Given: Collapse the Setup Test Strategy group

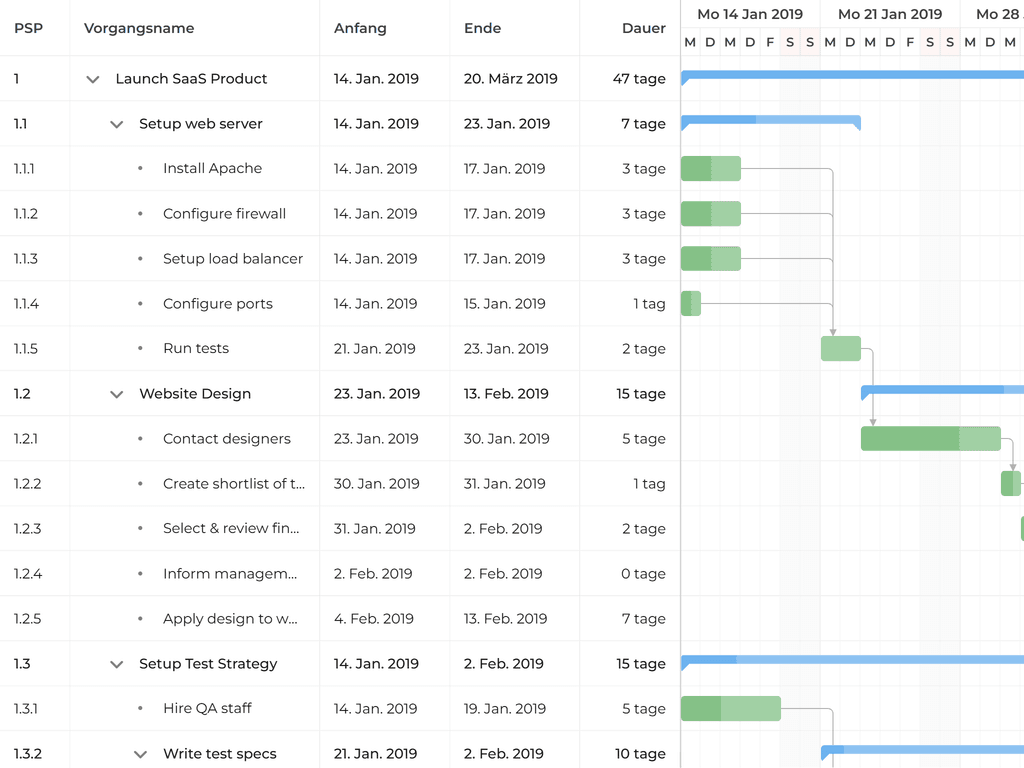Looking at the screenshot, I should point(117,664).
